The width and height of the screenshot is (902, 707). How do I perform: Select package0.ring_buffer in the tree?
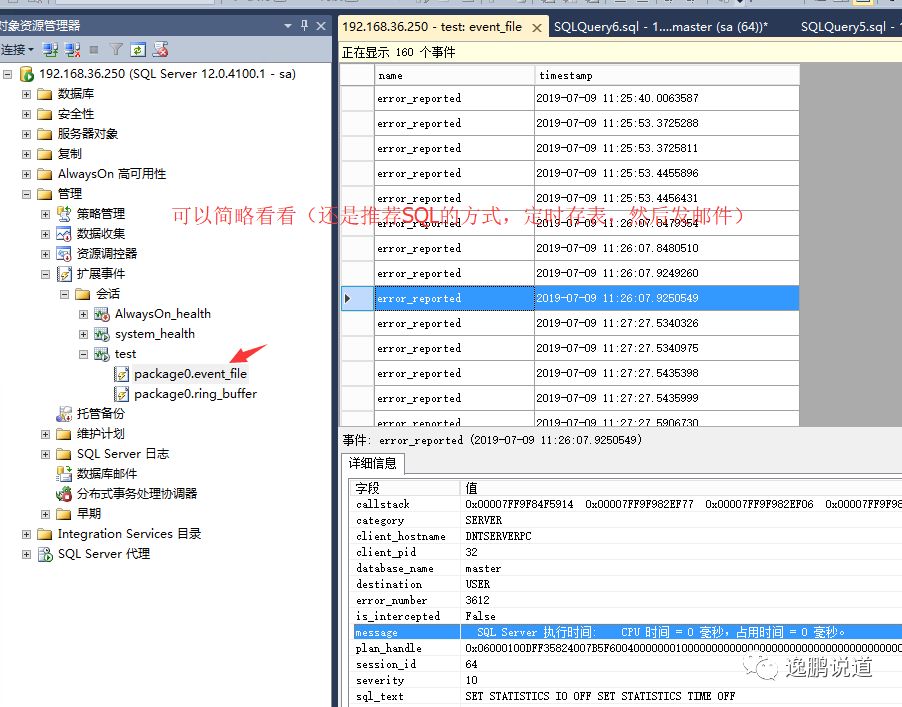tap(196, 394)
